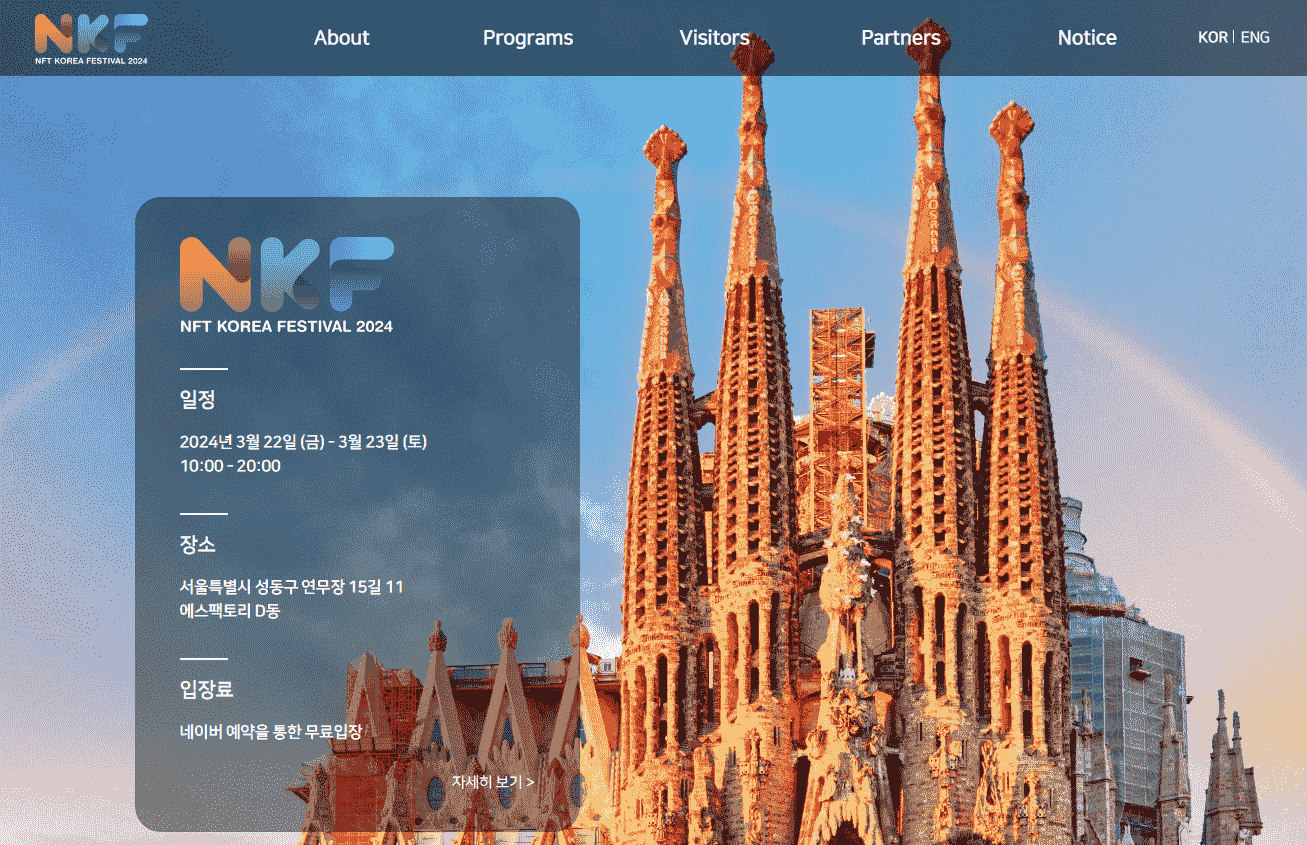Image resolution: width=1307 pixels, height=845 pixels.
Task: Click the 일정 heading
Action: (x=197, y=399)
